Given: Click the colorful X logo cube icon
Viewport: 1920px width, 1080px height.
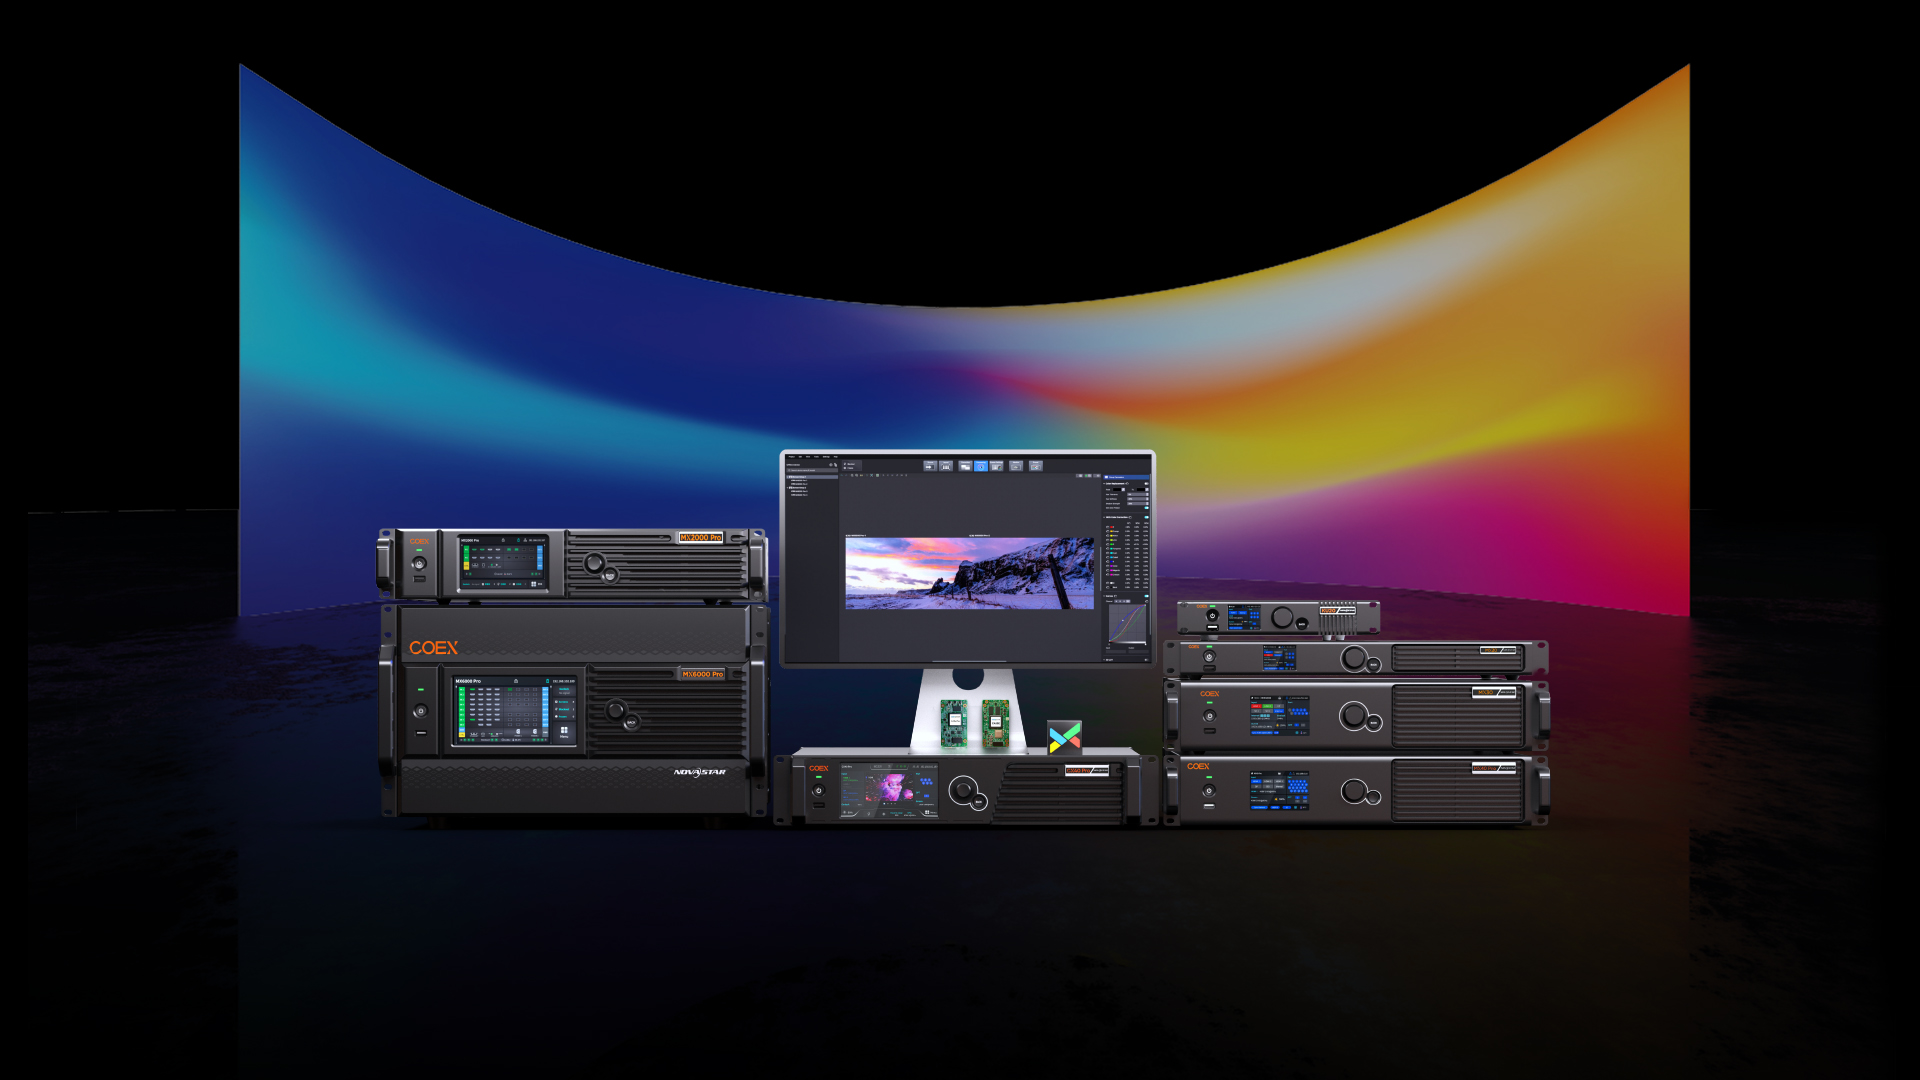Looking at the screenshot, I should pos(1065,737).
